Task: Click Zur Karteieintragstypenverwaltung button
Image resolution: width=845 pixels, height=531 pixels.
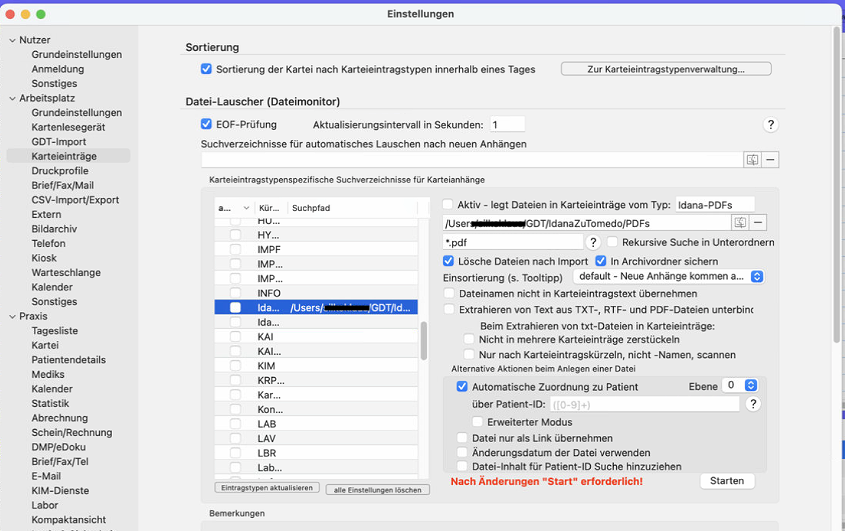Action: (x=666, y=69)
